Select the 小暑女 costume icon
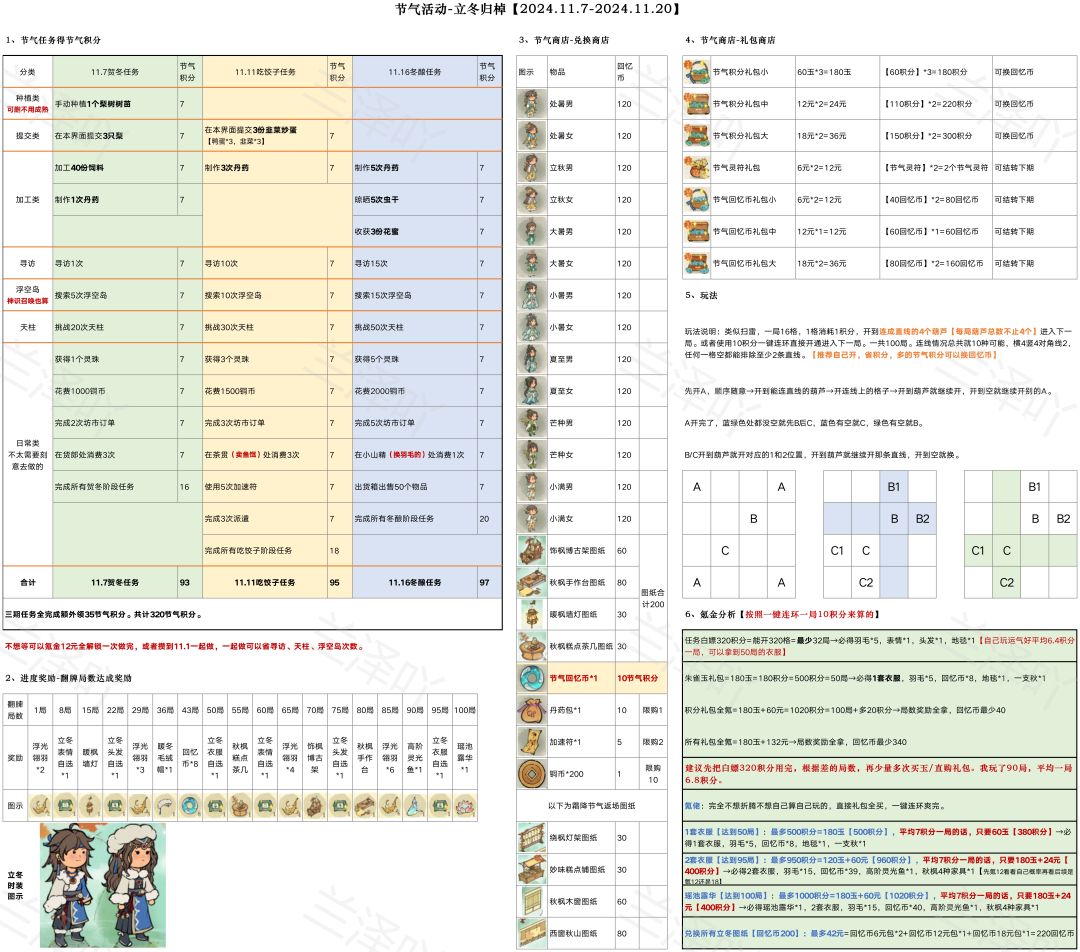Image resolution: width=1080 pixels, height=952 pixels. coord(531,327)
